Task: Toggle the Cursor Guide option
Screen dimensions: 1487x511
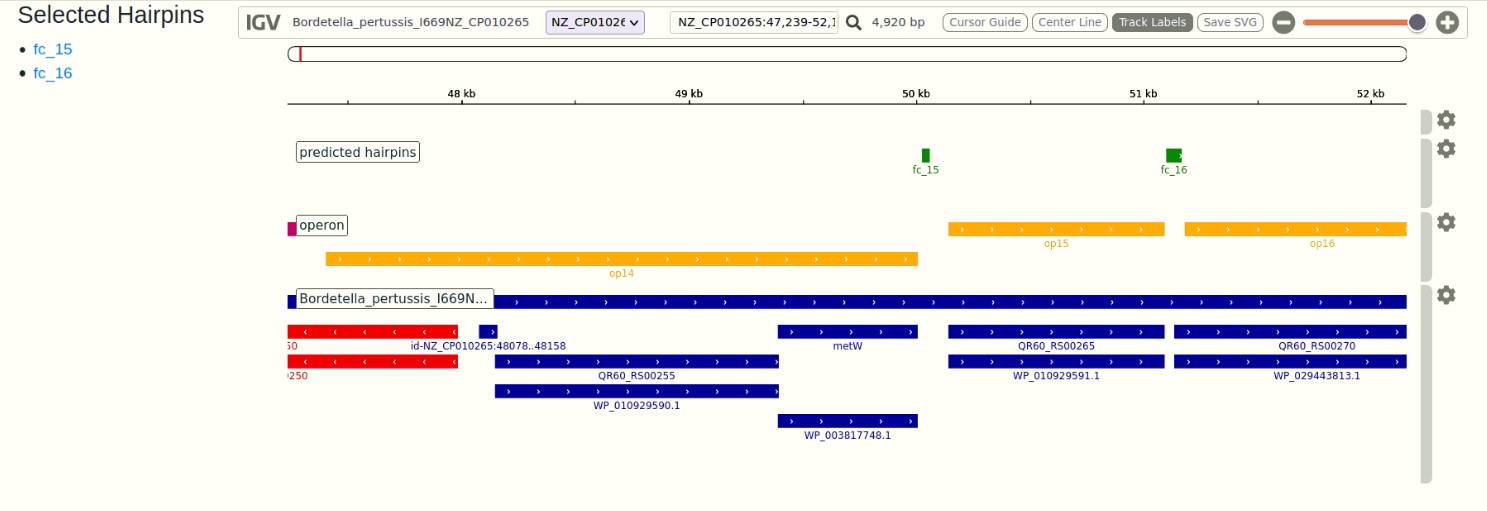Action: tap(985, 23)
